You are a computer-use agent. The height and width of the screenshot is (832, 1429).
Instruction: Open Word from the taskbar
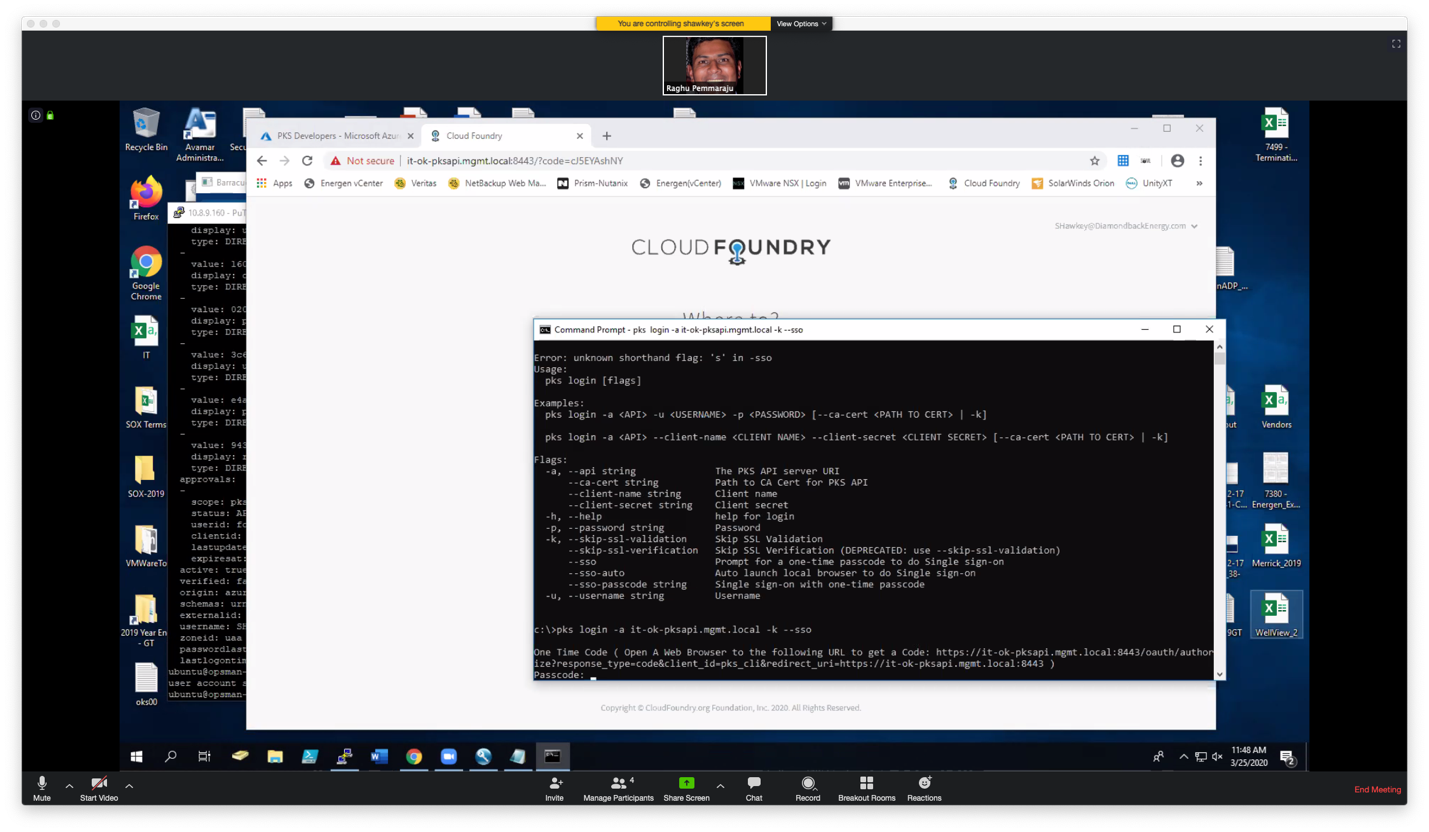coord(379,757)
